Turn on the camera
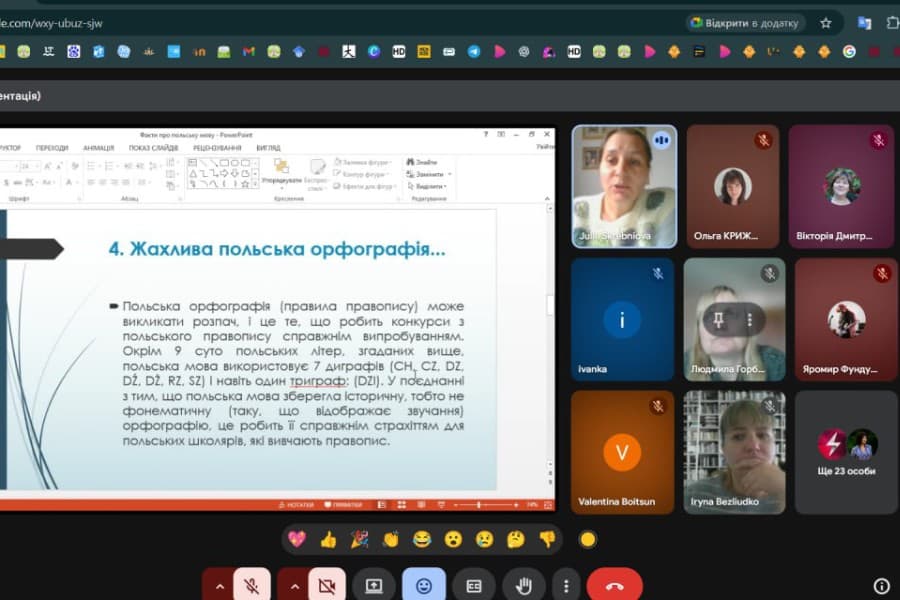 point(327,585)
